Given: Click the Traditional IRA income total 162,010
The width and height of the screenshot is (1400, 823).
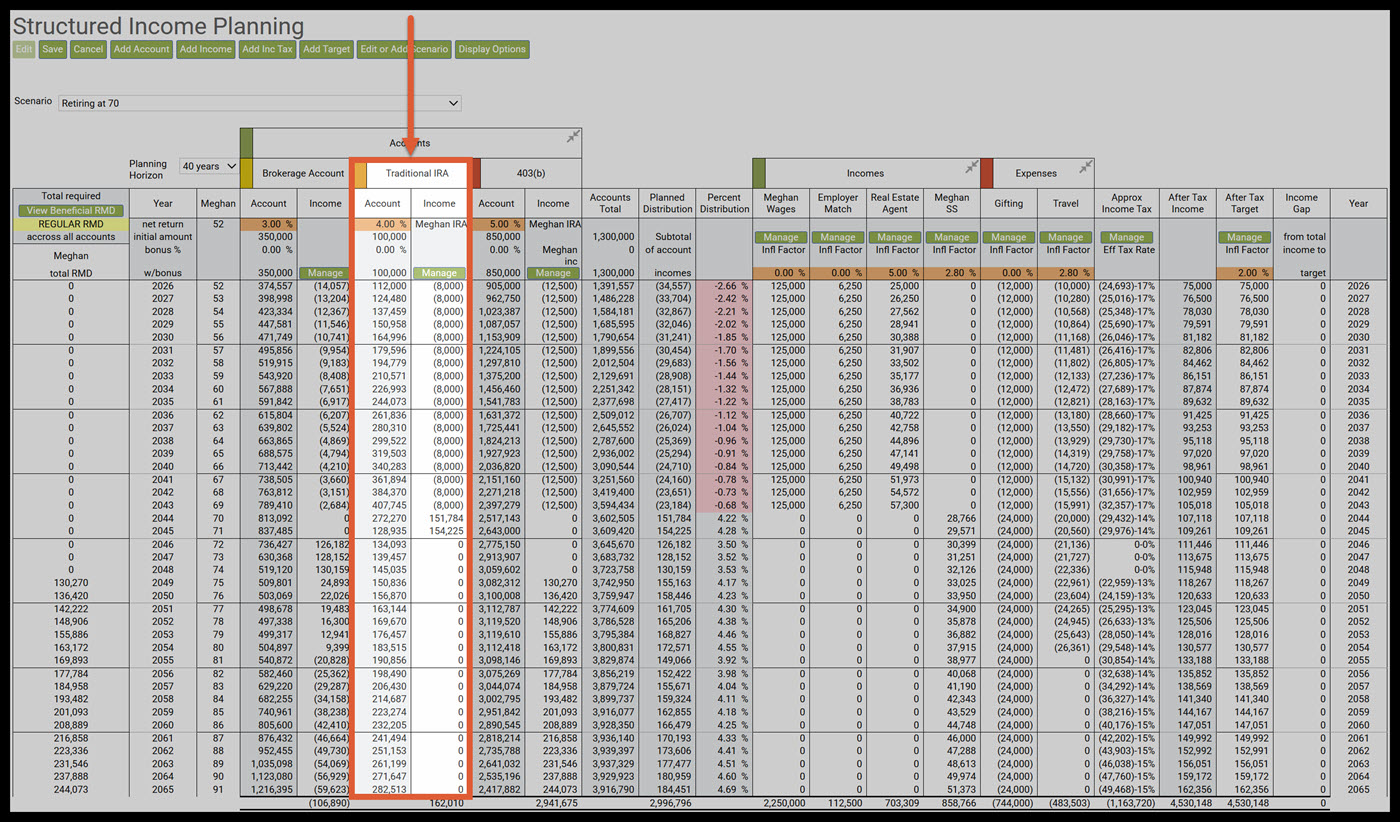Looking at the screenshot, I should (x=445, y=802).
